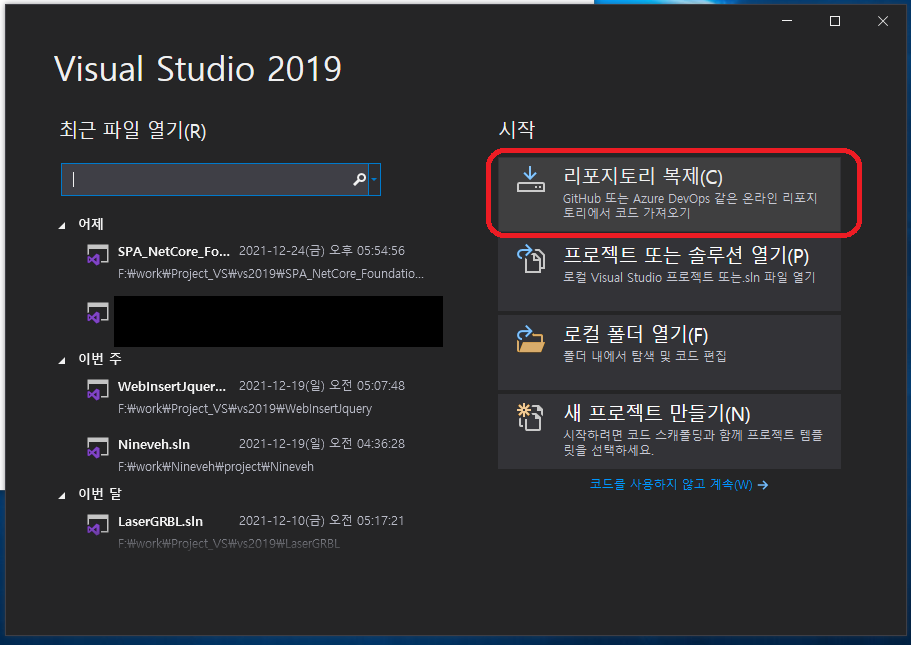Open the search options dropdown arrow
The height and width of the screenshot is (645, 911).
[375, 180]
